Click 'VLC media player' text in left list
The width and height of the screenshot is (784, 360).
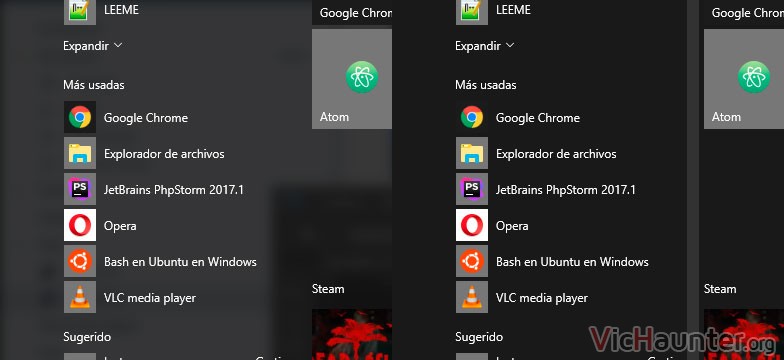150,298
